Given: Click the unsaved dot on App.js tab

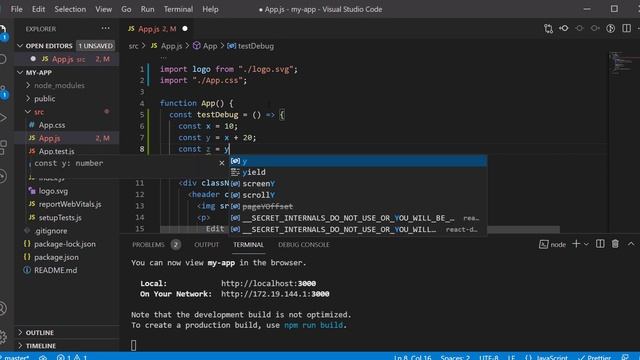Looking at the screenshot, I should tap(185, 29).
